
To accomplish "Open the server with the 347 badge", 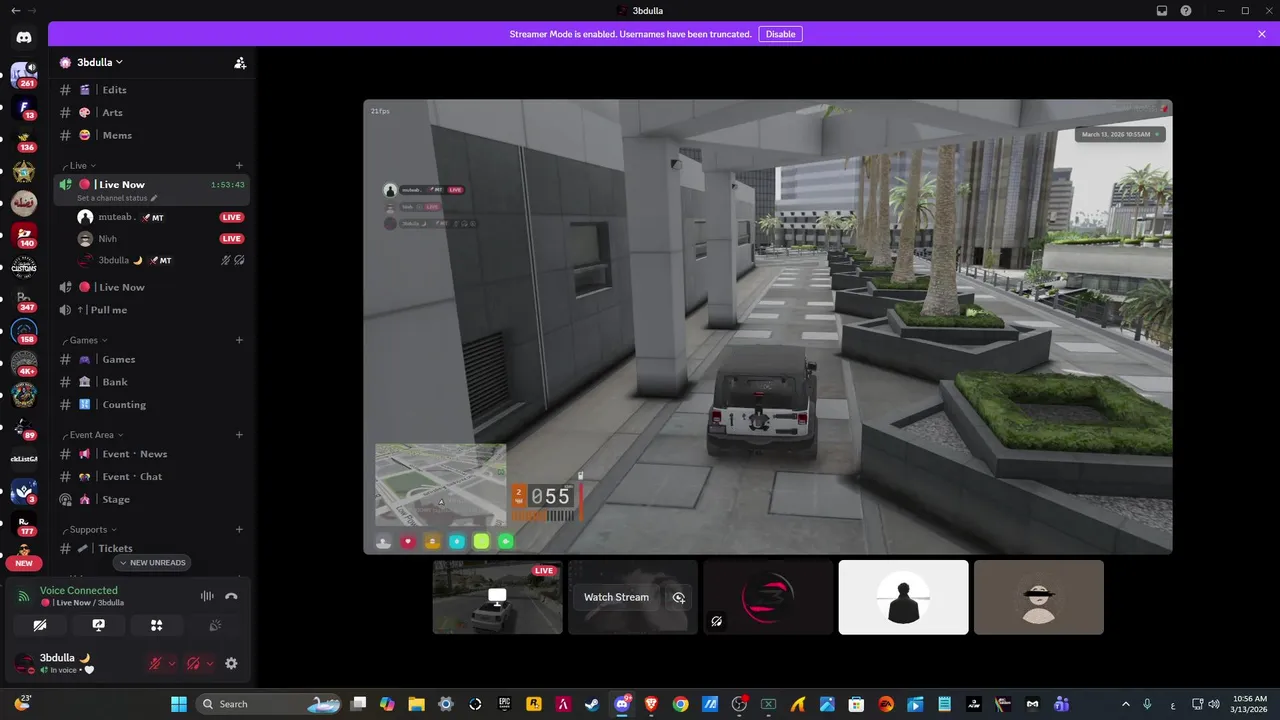I will [24, 299].
